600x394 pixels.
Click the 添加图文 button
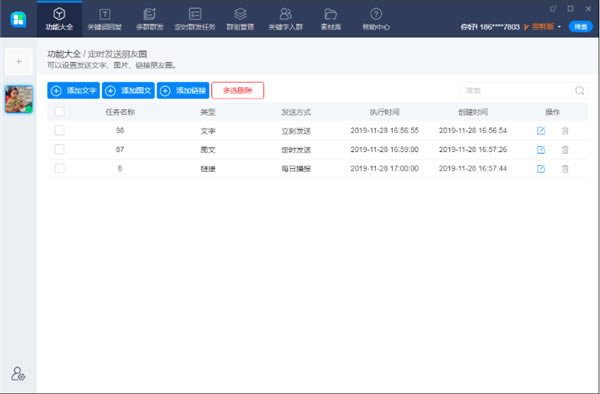tap(128, 90)
